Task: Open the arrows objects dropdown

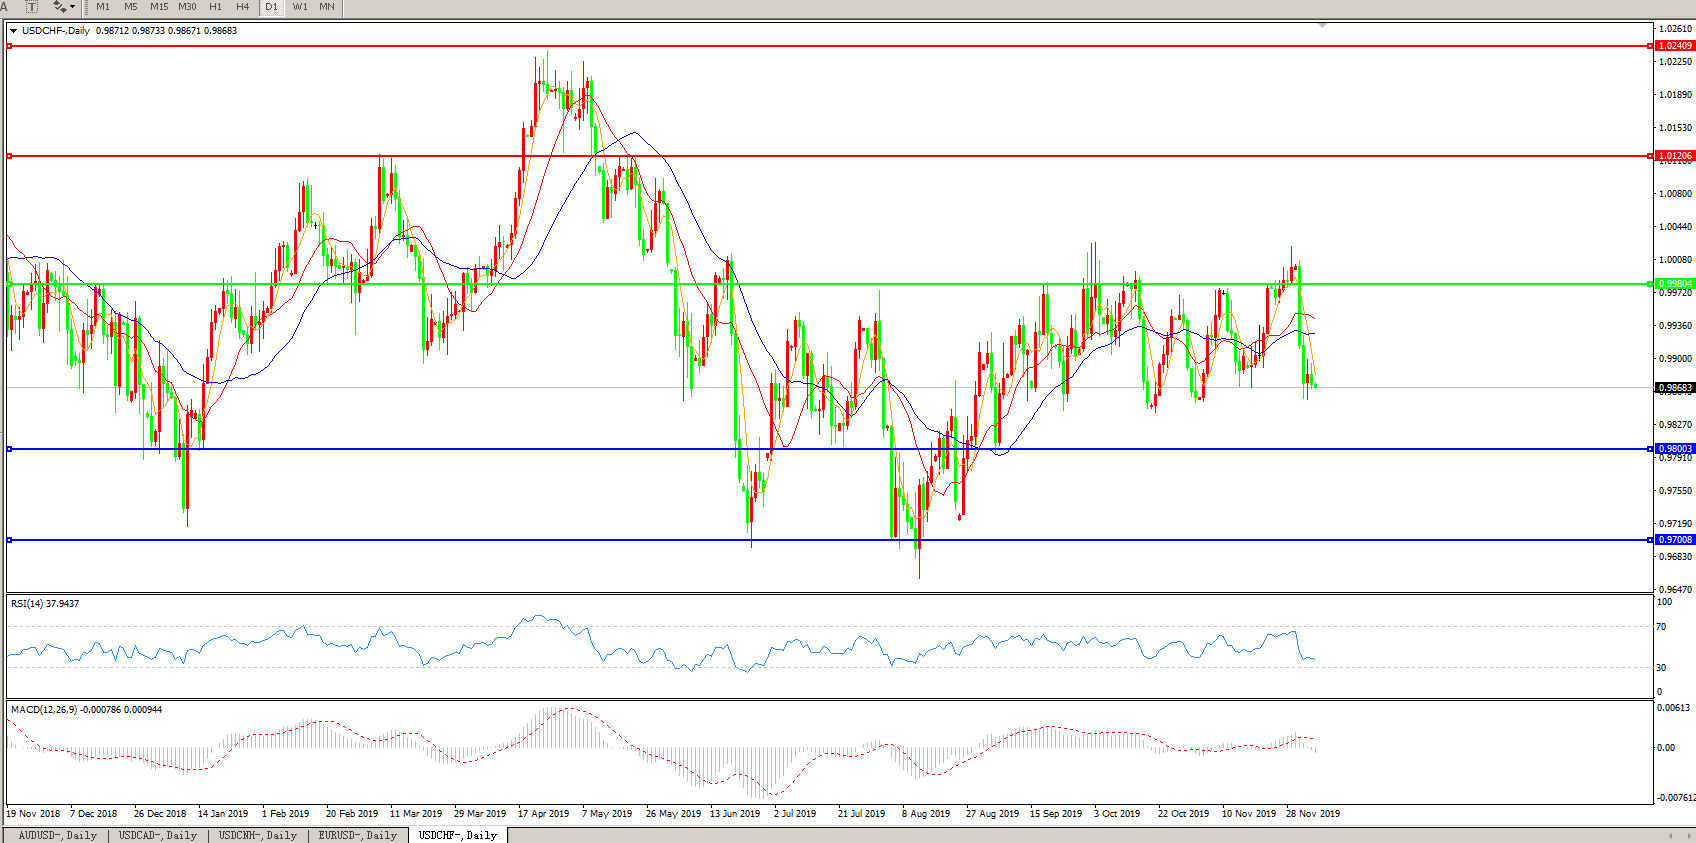Action: click(x=64, y=7)
